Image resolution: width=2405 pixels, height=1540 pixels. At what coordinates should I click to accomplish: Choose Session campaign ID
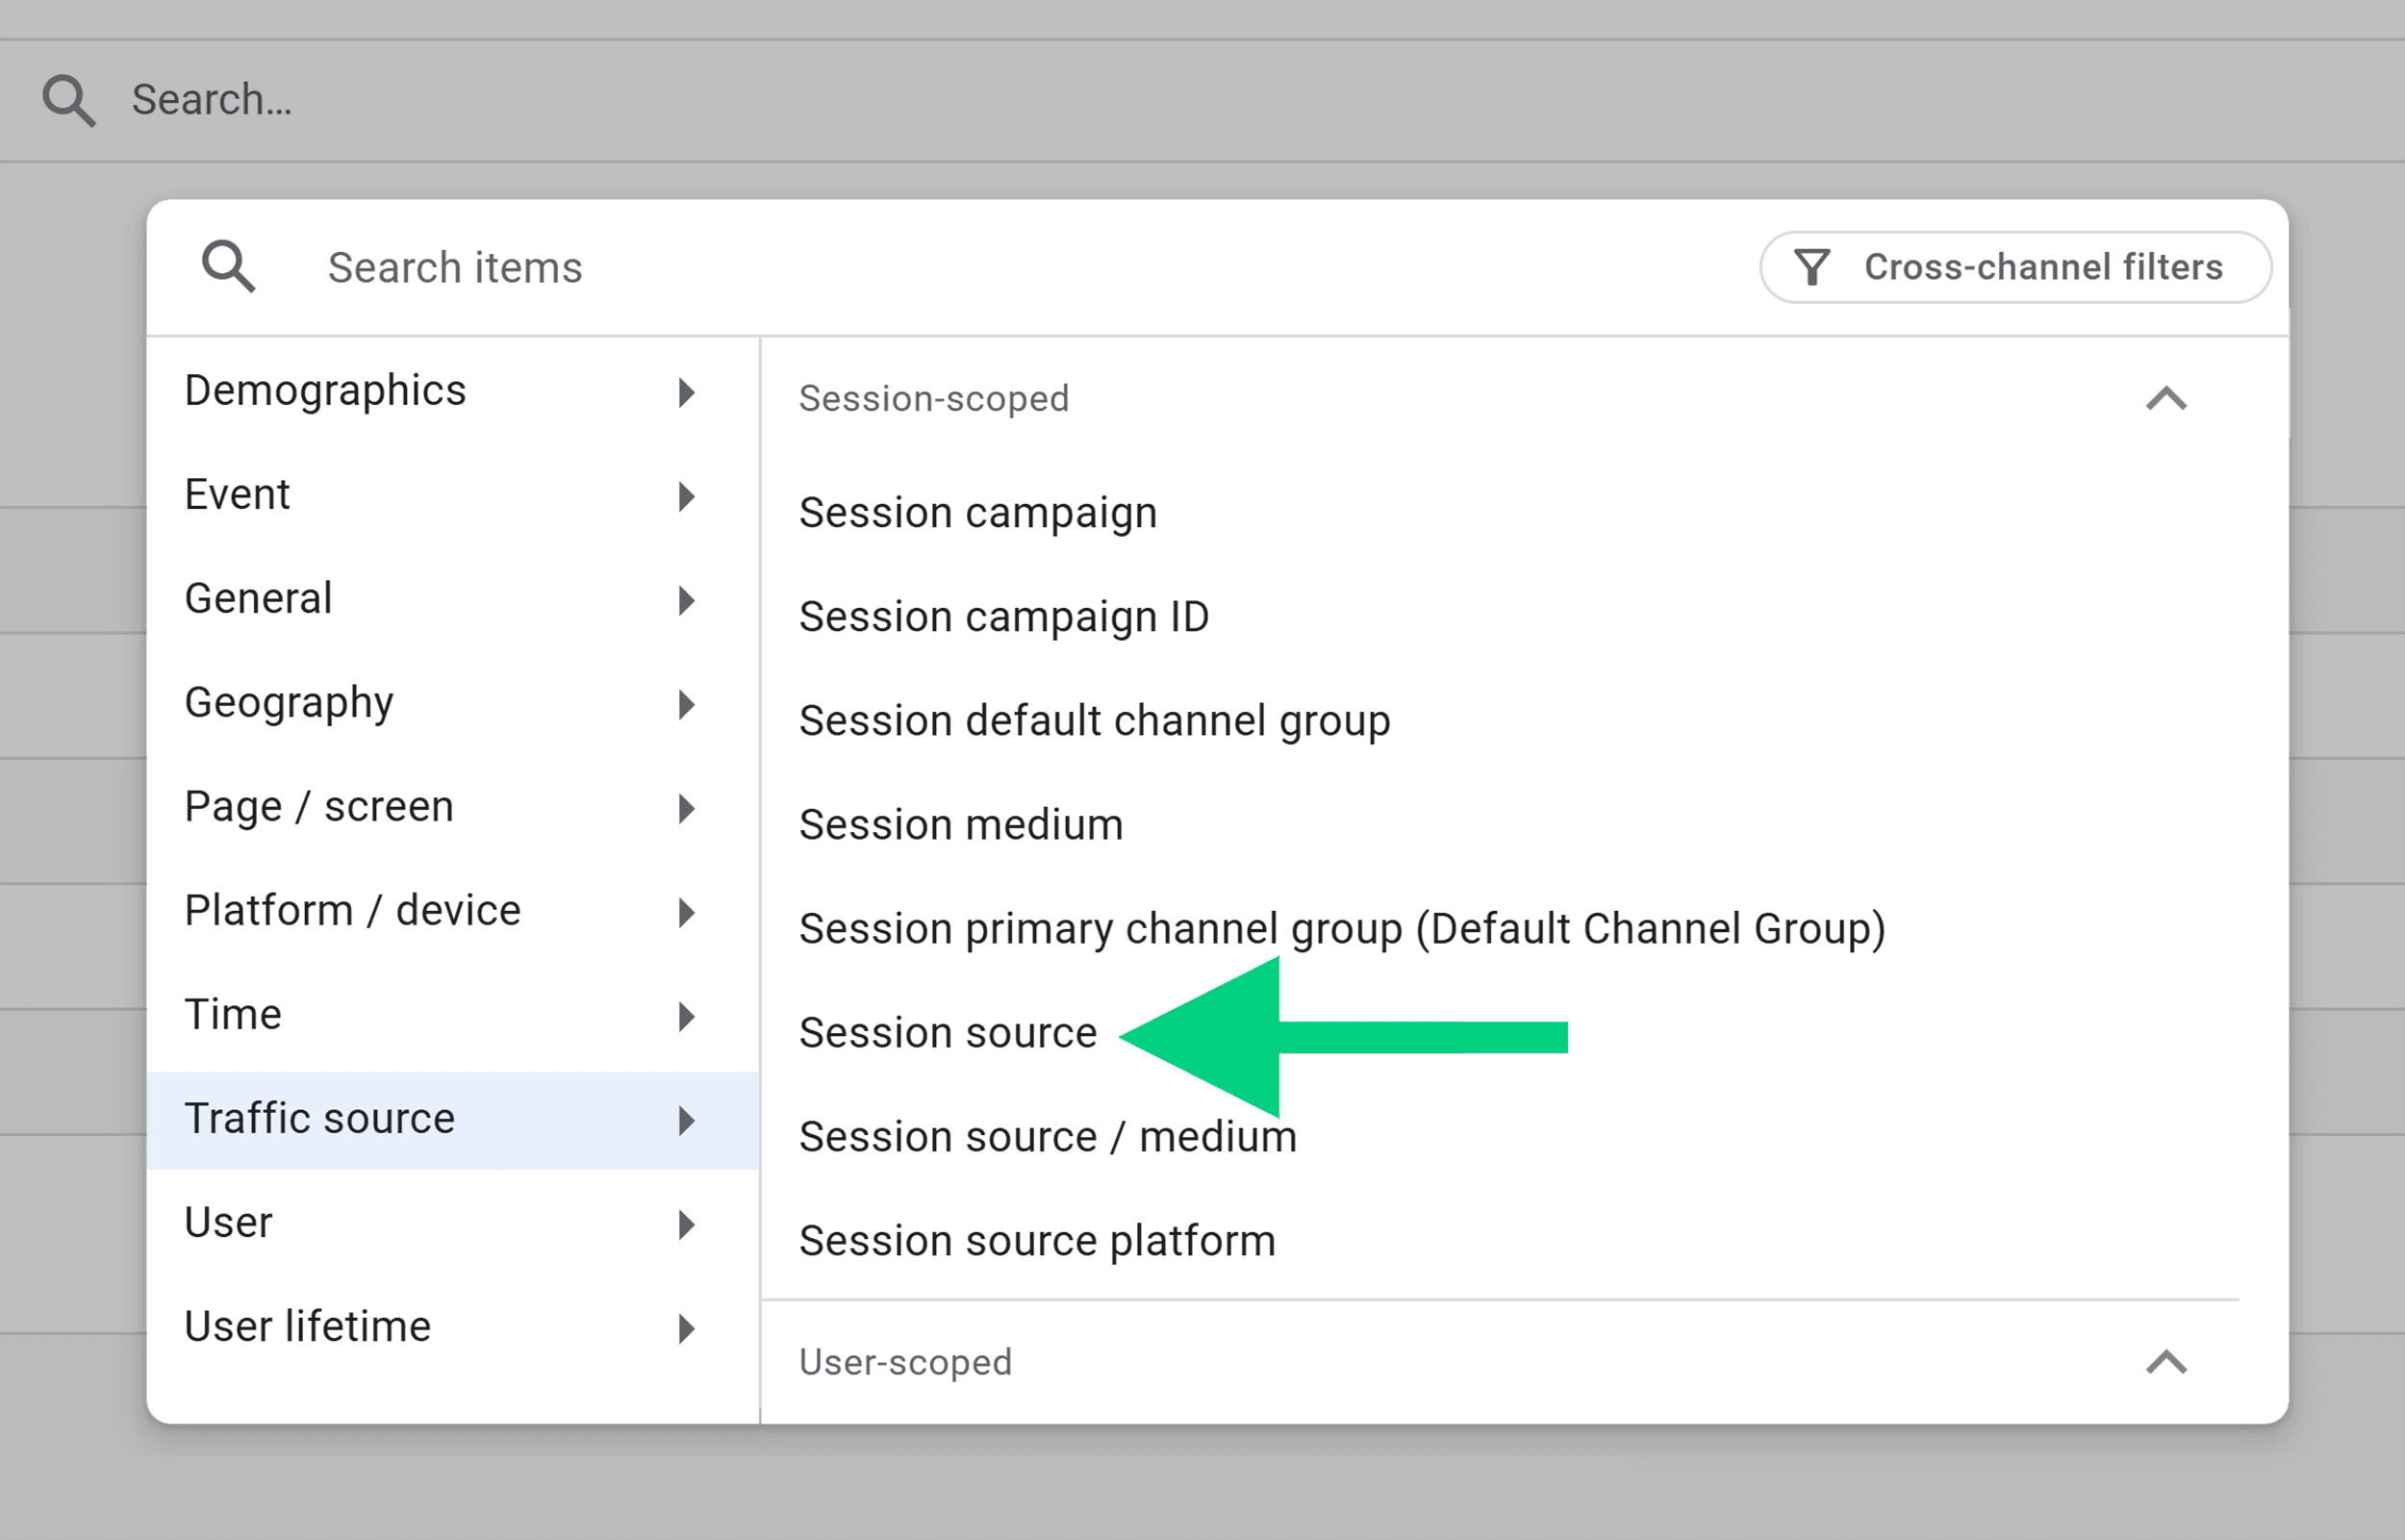click(x=1003, y=616)
